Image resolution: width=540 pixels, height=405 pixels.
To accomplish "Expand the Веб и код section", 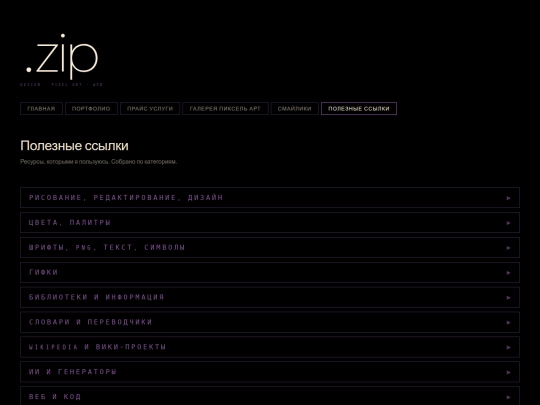I will tap(270, 396).
